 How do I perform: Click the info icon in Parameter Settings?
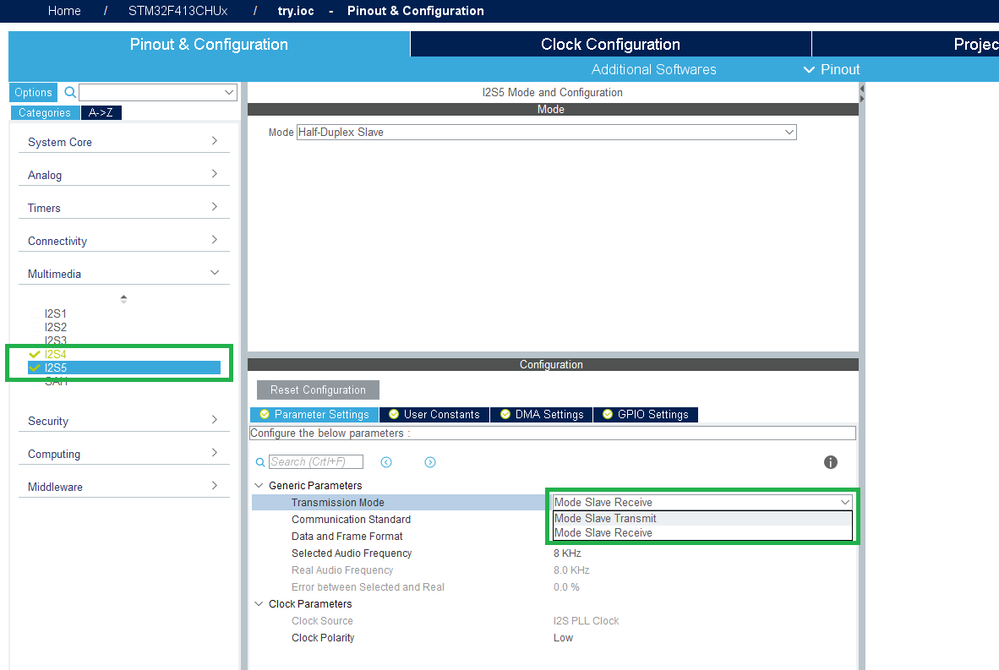(x=830, y=462)
